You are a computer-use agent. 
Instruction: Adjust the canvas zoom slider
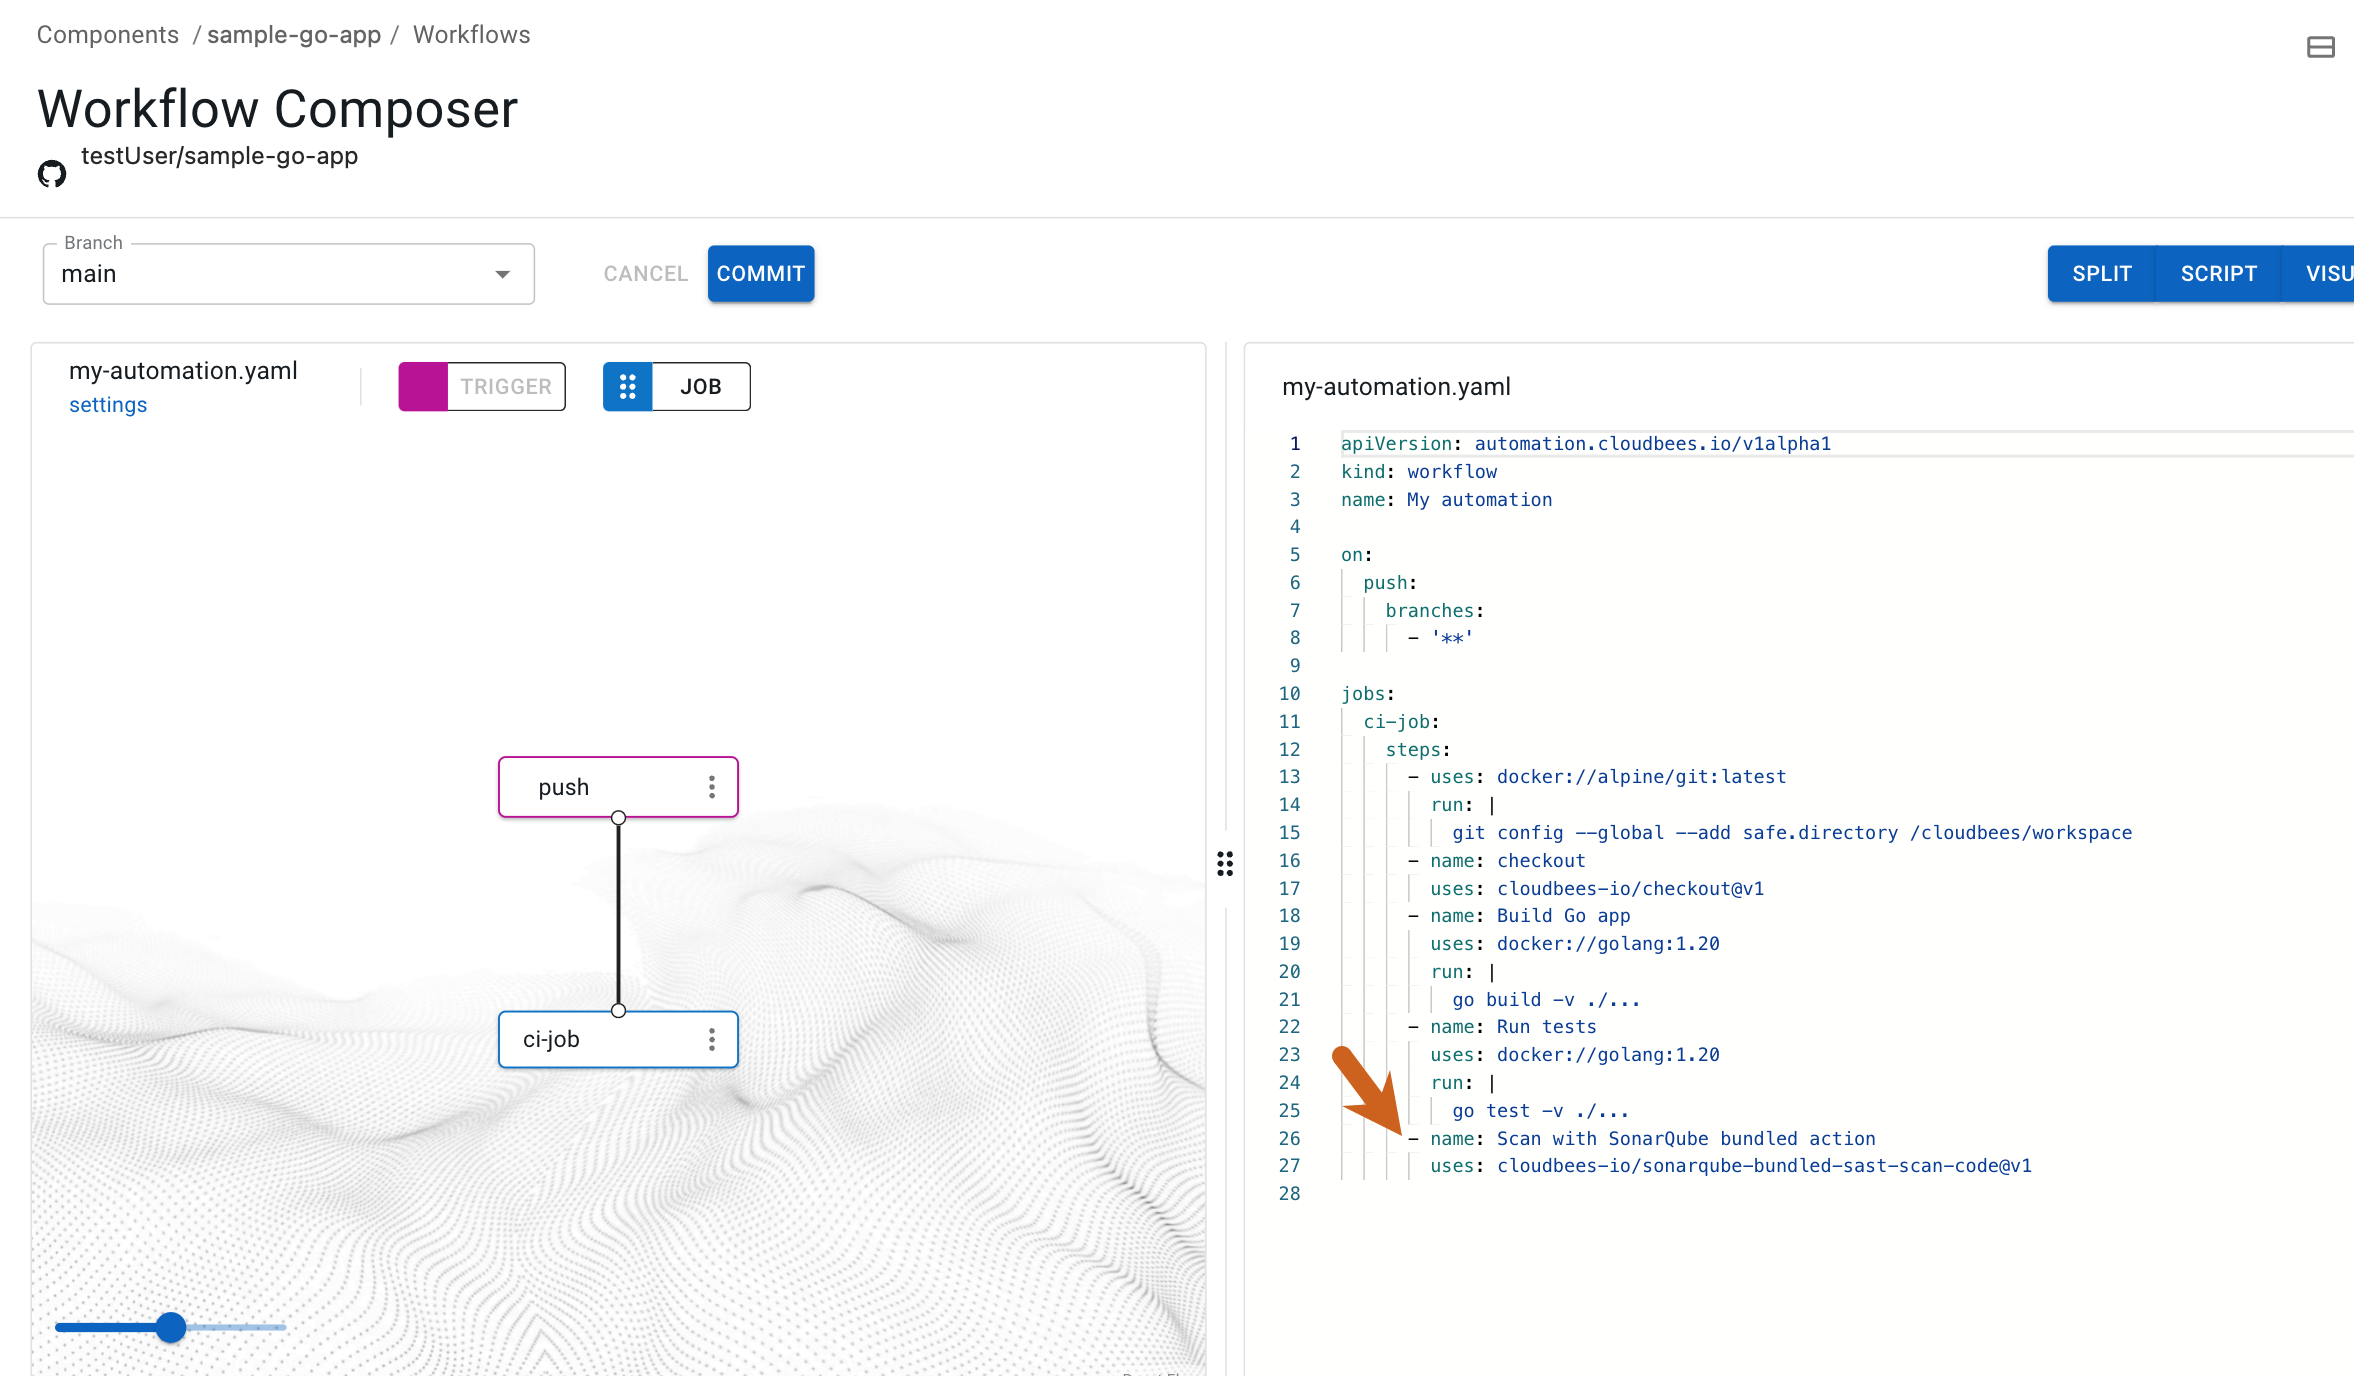pyautogui.click(x=170, y=1327)
